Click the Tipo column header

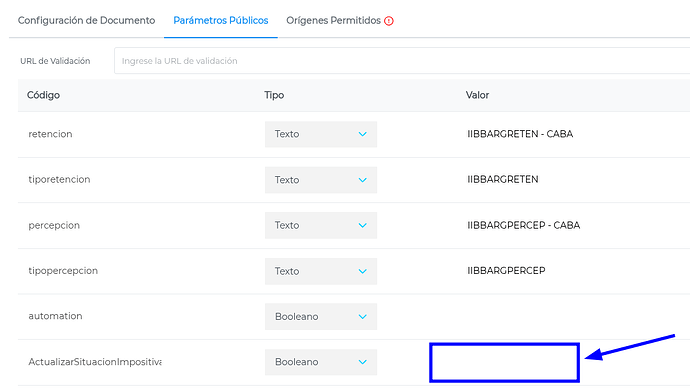[274, 95]
